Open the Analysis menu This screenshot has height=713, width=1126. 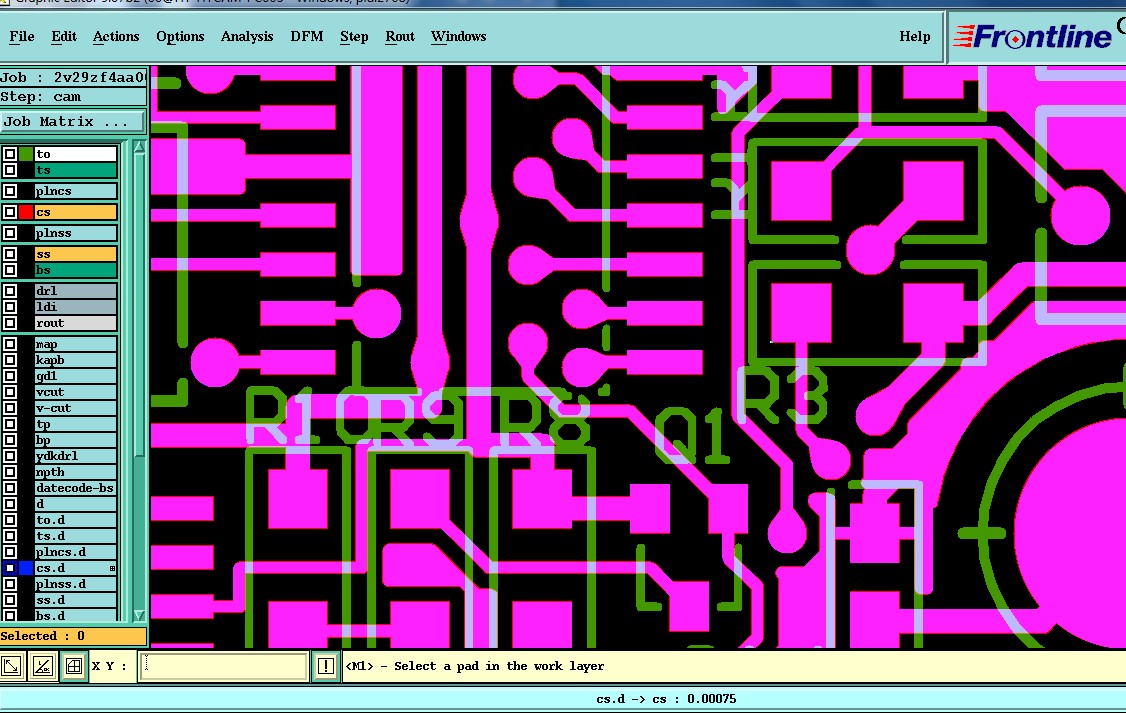[x=247, y=37]
